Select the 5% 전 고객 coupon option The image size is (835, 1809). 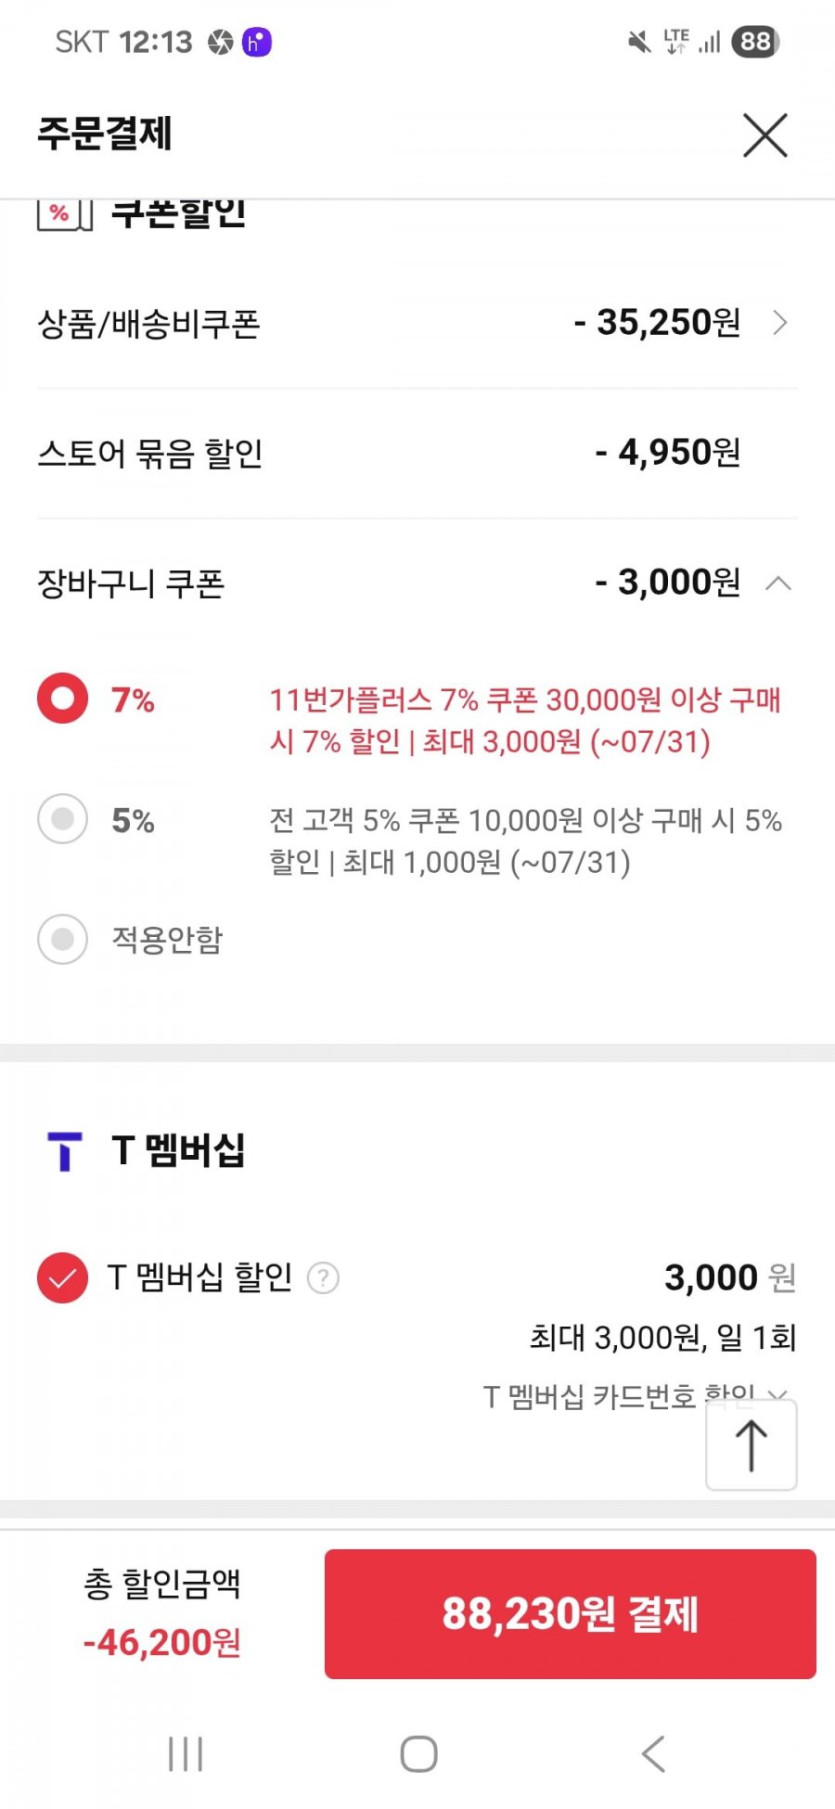pyautogui.click(x=63, y=820)
